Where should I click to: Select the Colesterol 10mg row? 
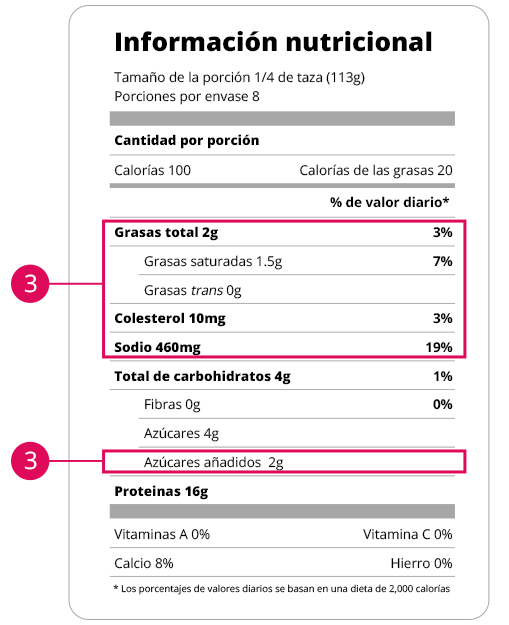coord(283,318)
